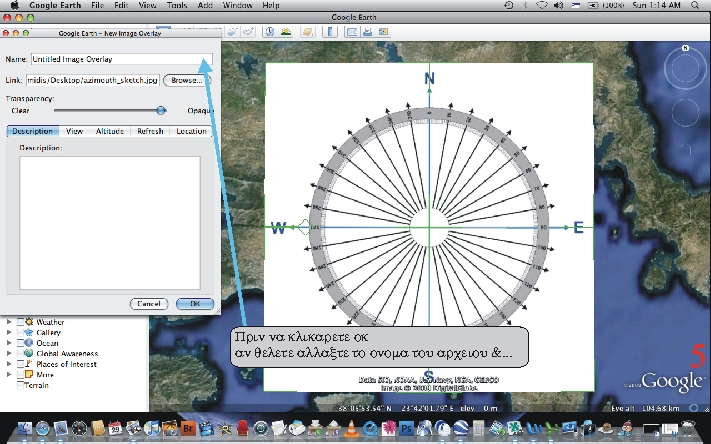Click the Name input field

tap(122, 59)
